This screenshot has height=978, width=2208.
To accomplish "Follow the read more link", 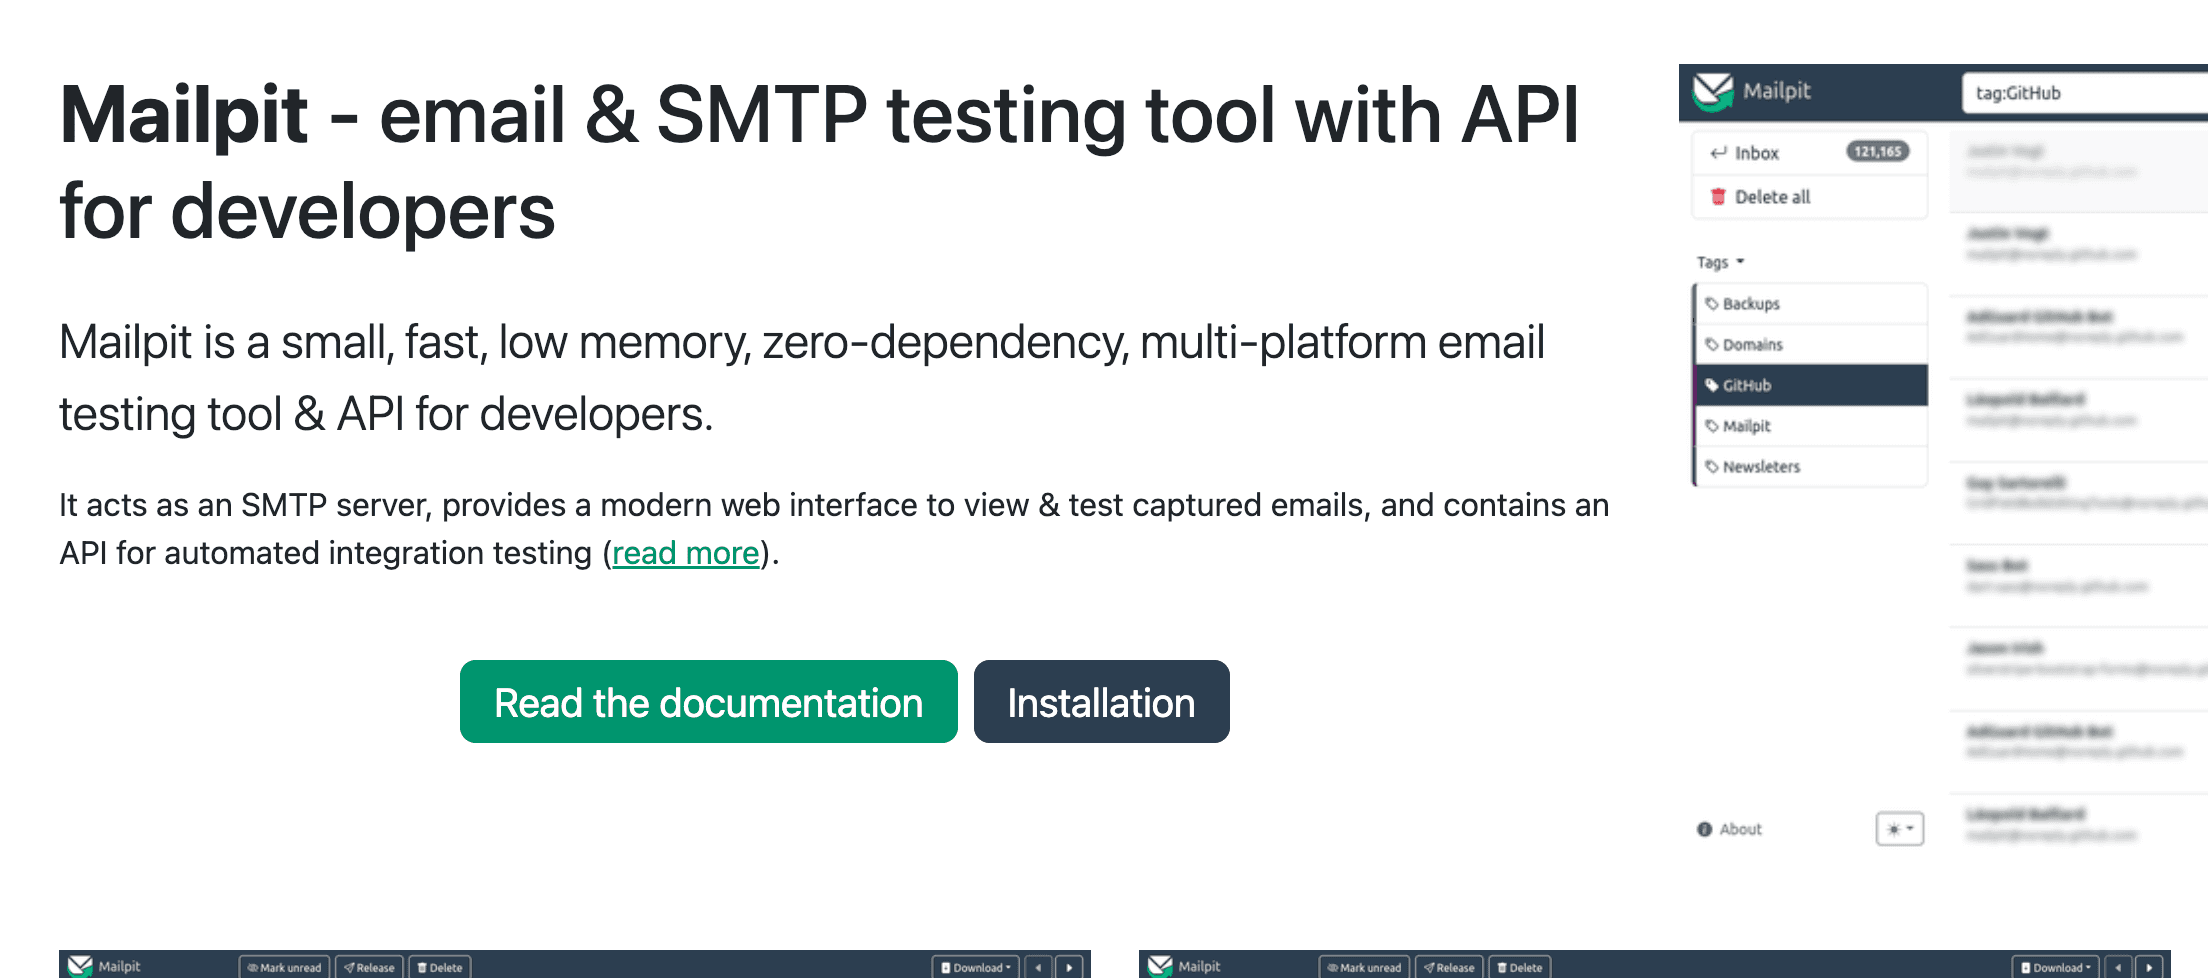I will [686, 553].
